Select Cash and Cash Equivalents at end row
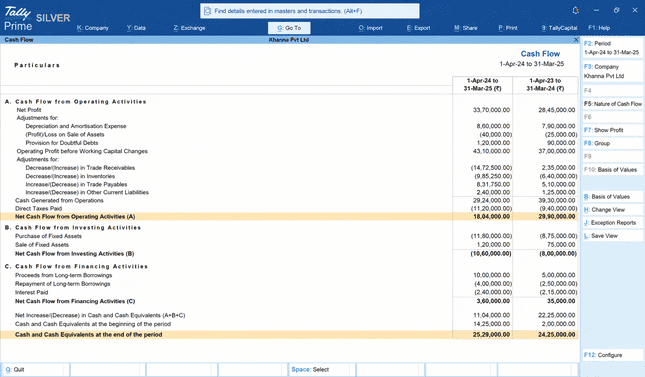Screen dimensions: 645x377 point(289,335)
